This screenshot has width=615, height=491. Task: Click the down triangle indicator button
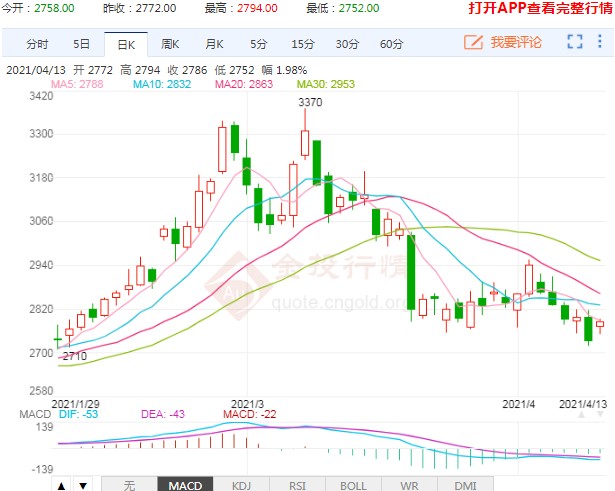[83, 486]
